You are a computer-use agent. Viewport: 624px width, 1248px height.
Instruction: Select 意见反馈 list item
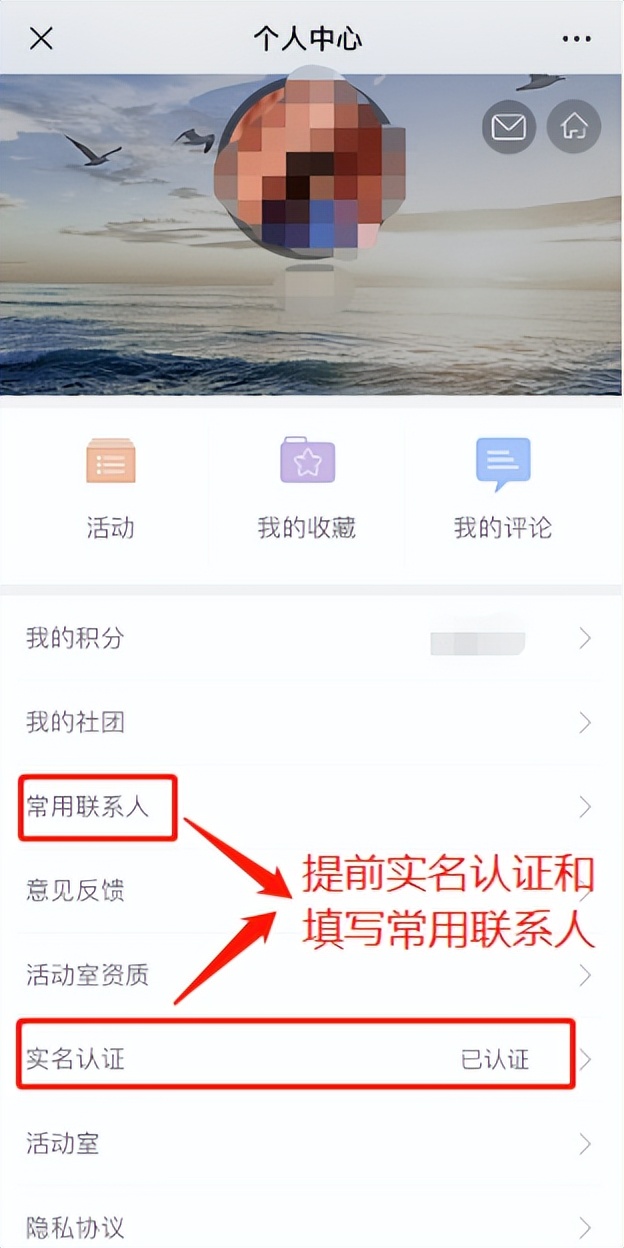pos(312,891)
